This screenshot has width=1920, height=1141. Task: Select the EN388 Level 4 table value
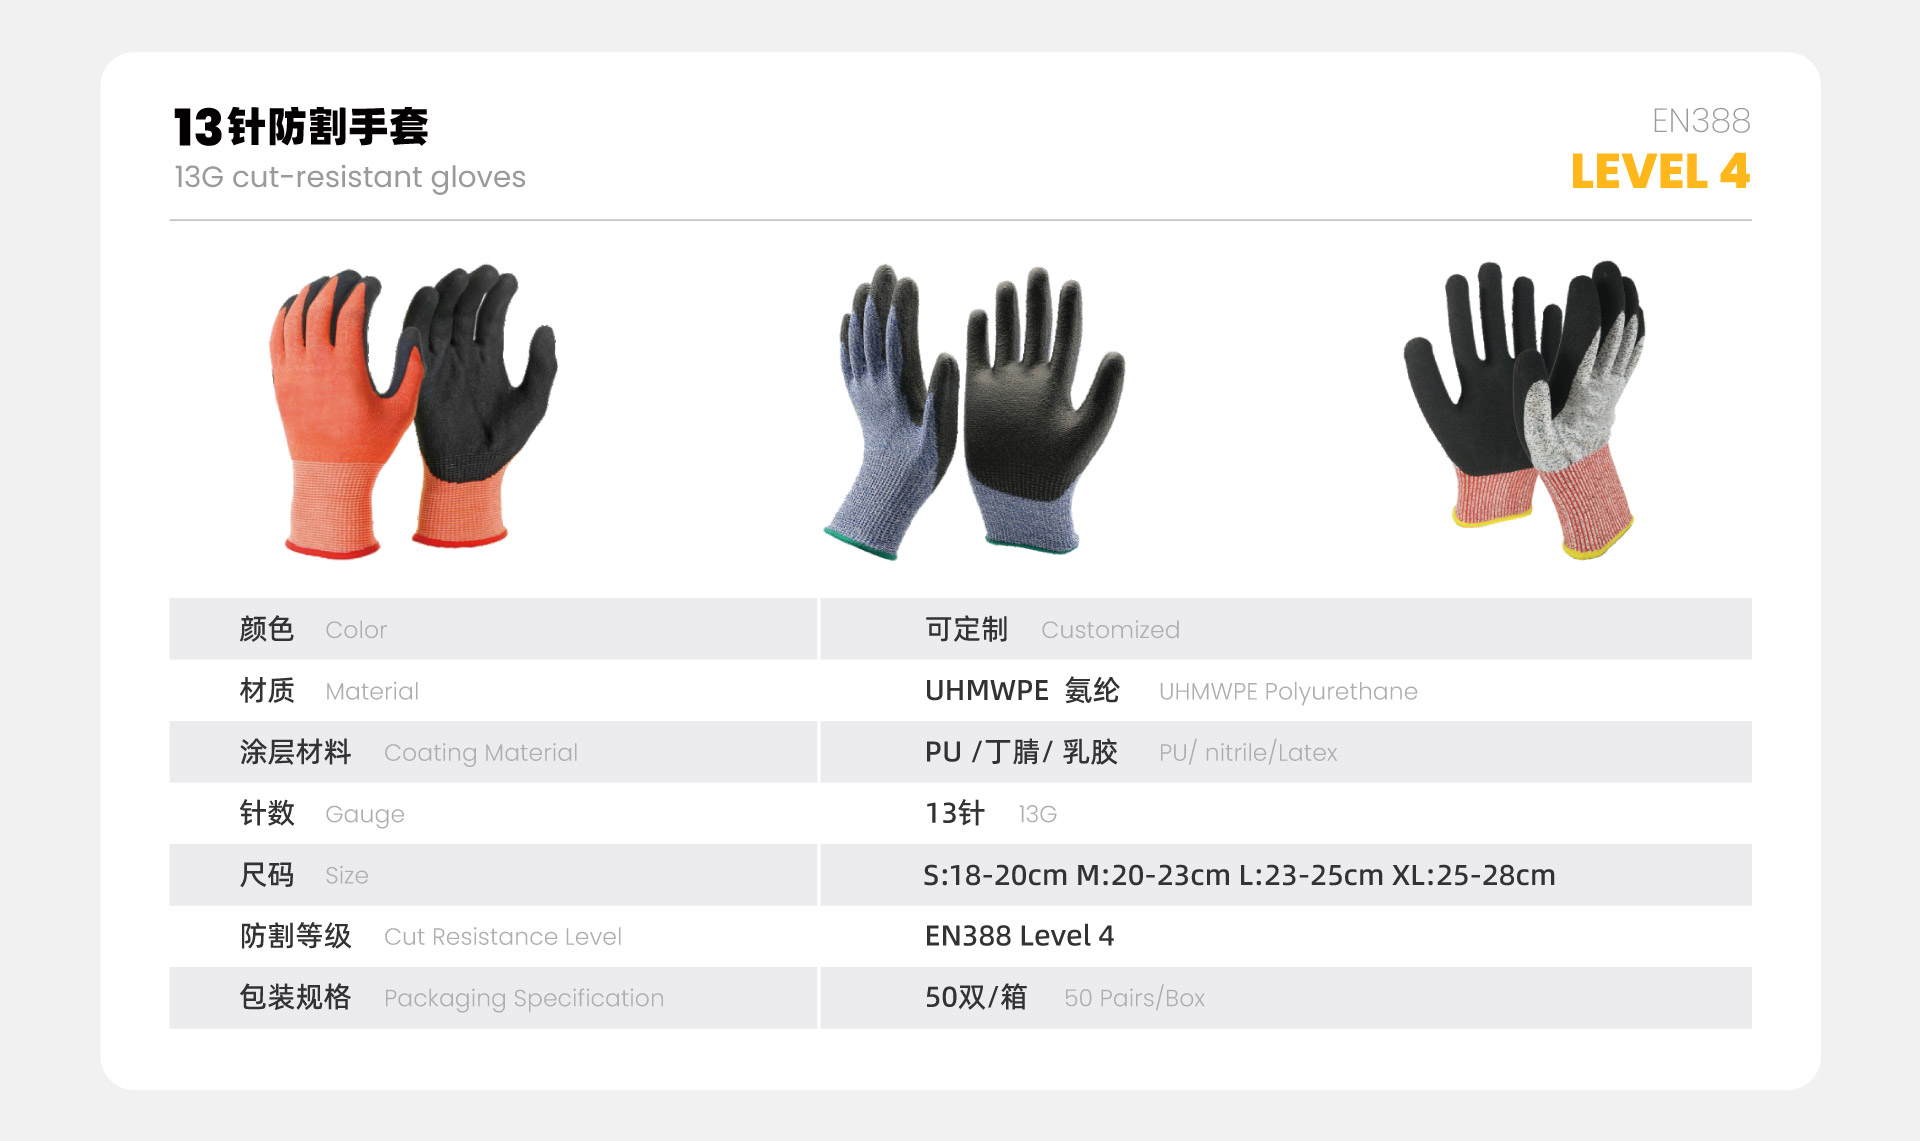(1019, 936)
